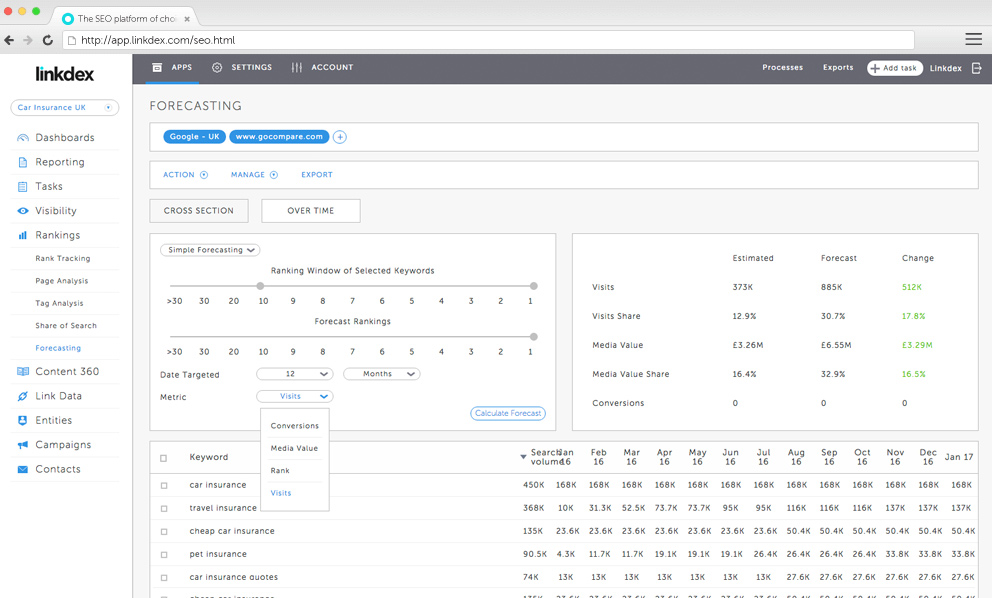Click the Apps icon in top bar
992x598 pixels.
[x=157, y=67]
